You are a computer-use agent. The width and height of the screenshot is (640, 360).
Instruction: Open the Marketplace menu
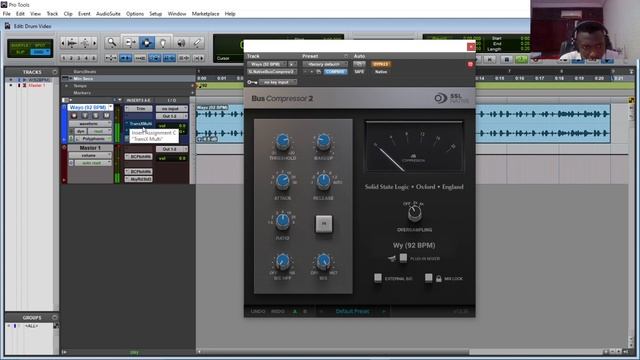pos(205,13)
